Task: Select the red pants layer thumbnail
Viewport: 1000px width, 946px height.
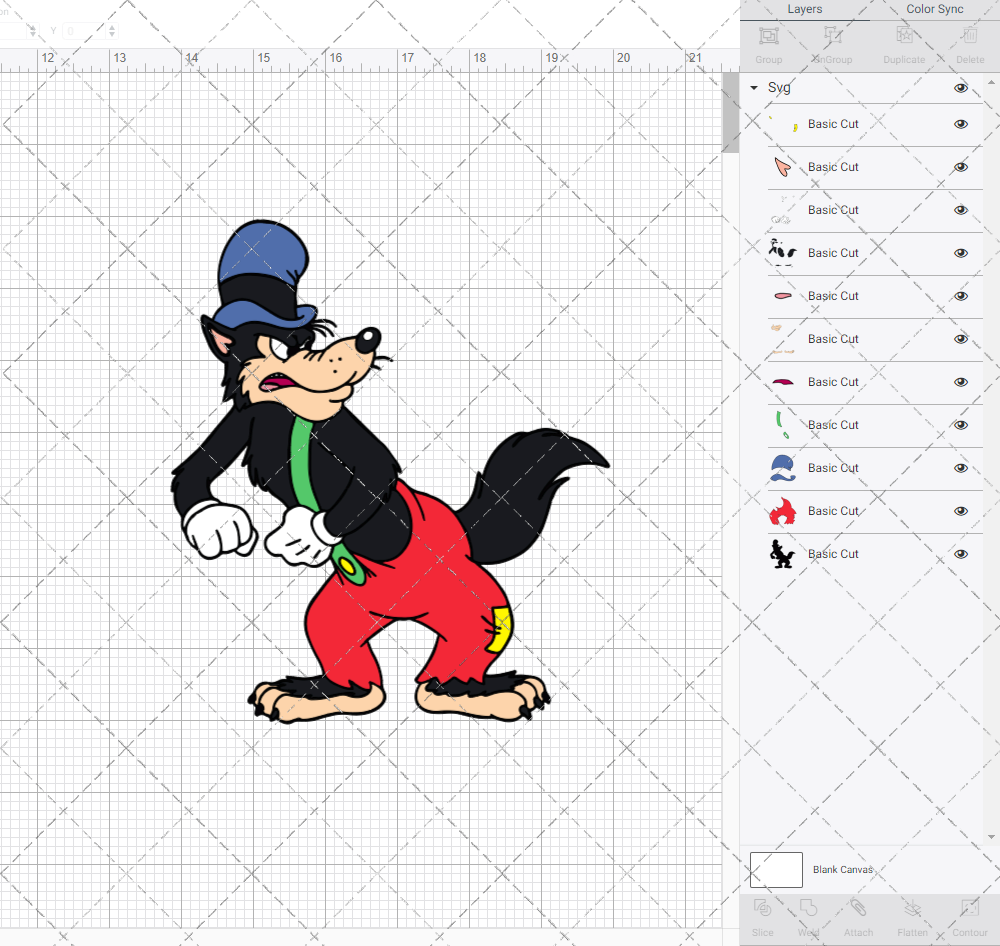Action: pos(783,511)
